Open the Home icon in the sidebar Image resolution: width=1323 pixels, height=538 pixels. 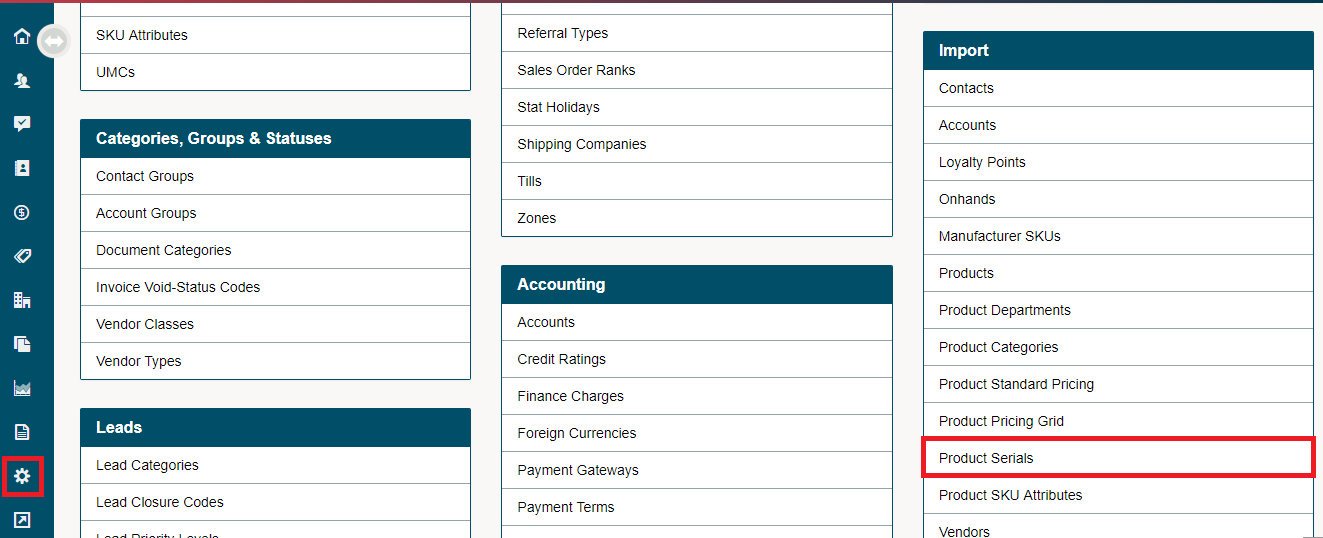22,36
